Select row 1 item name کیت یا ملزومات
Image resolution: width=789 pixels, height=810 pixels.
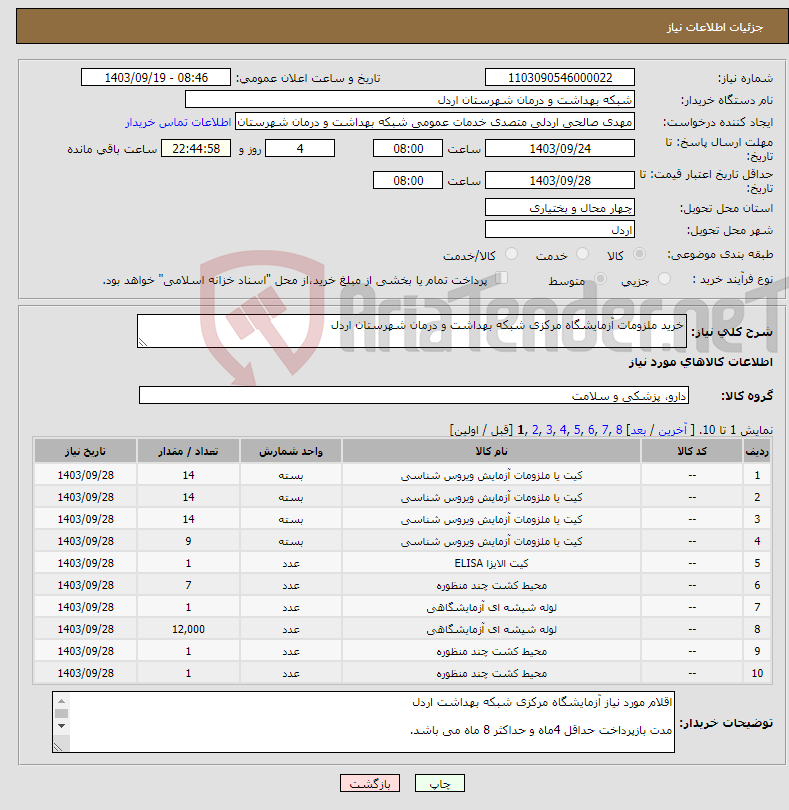[x=491, y=475]
